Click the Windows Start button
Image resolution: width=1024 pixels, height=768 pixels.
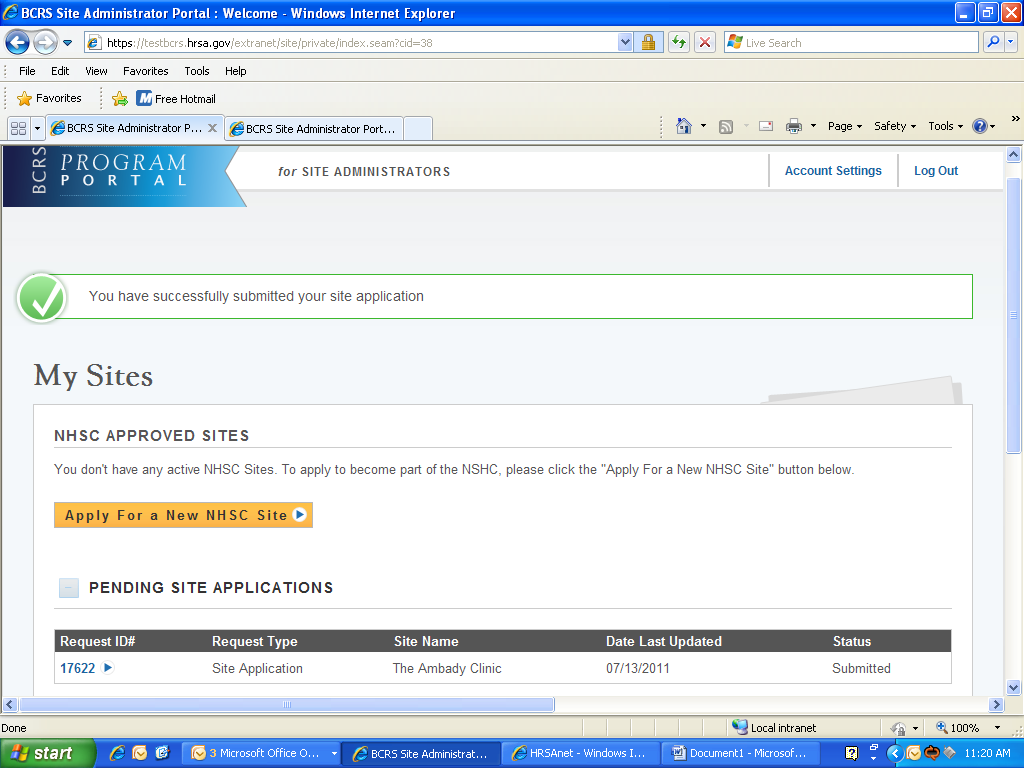[48, 753]
